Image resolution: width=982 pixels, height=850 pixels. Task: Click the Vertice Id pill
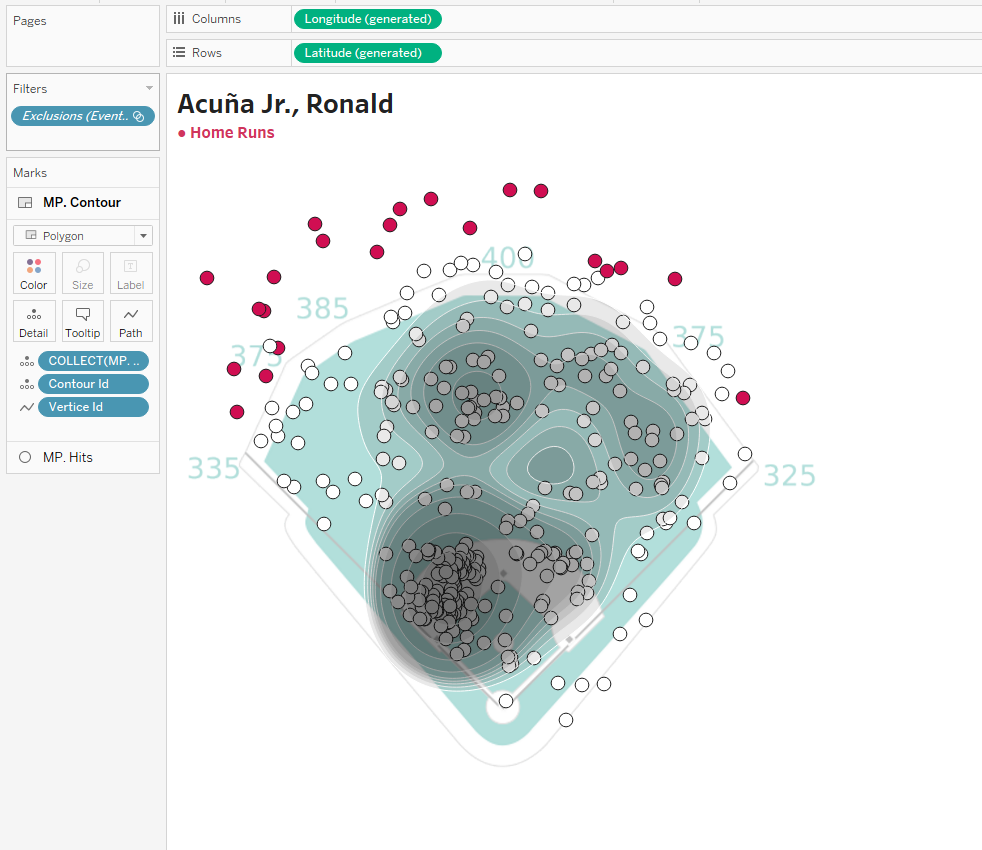click(93, 407)
